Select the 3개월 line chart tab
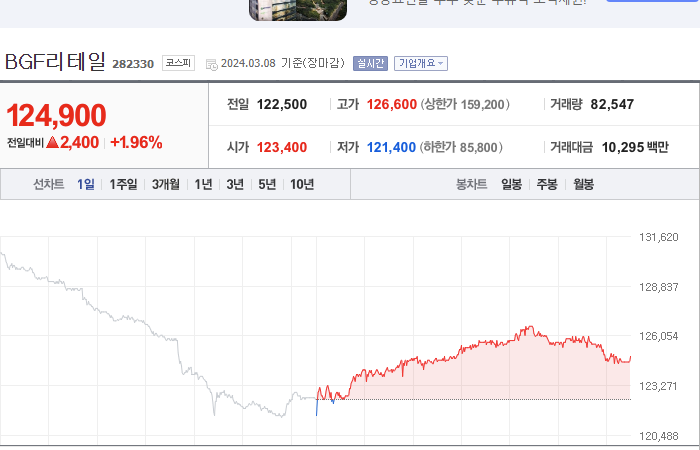This screenshot has width=700, height=450. [166, 184]
